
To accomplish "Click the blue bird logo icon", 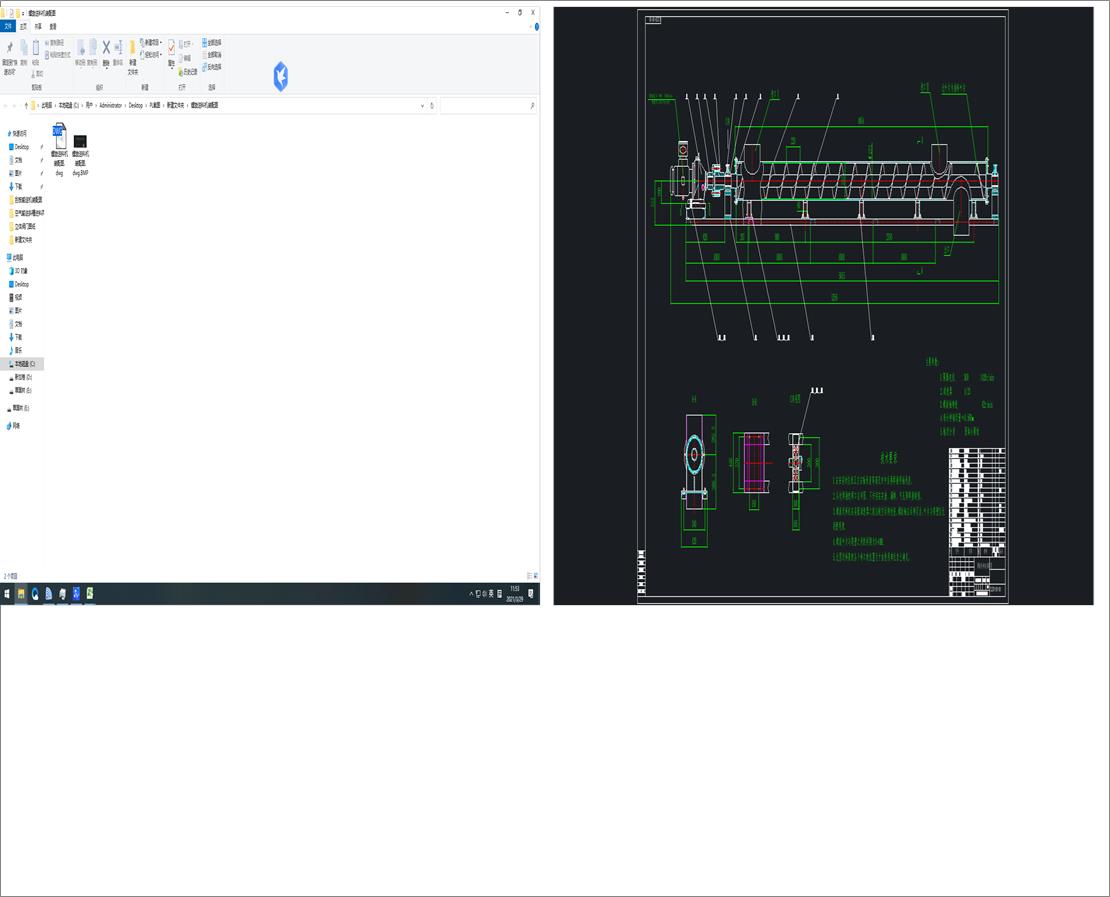I will (x=281, y=76).
